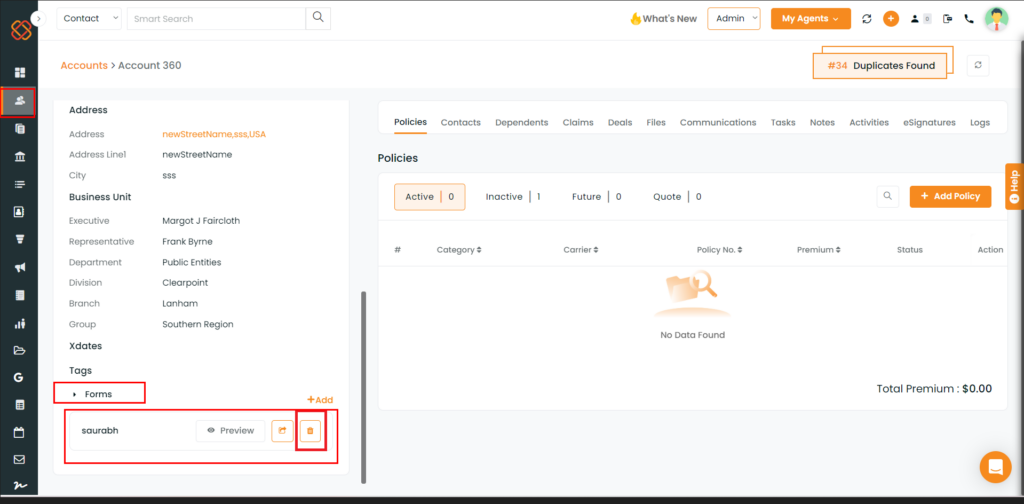Switch to the Deals tab
The height and width of the screenshot is (504, 1024).
pyautogui.click(x=620, y=122)
